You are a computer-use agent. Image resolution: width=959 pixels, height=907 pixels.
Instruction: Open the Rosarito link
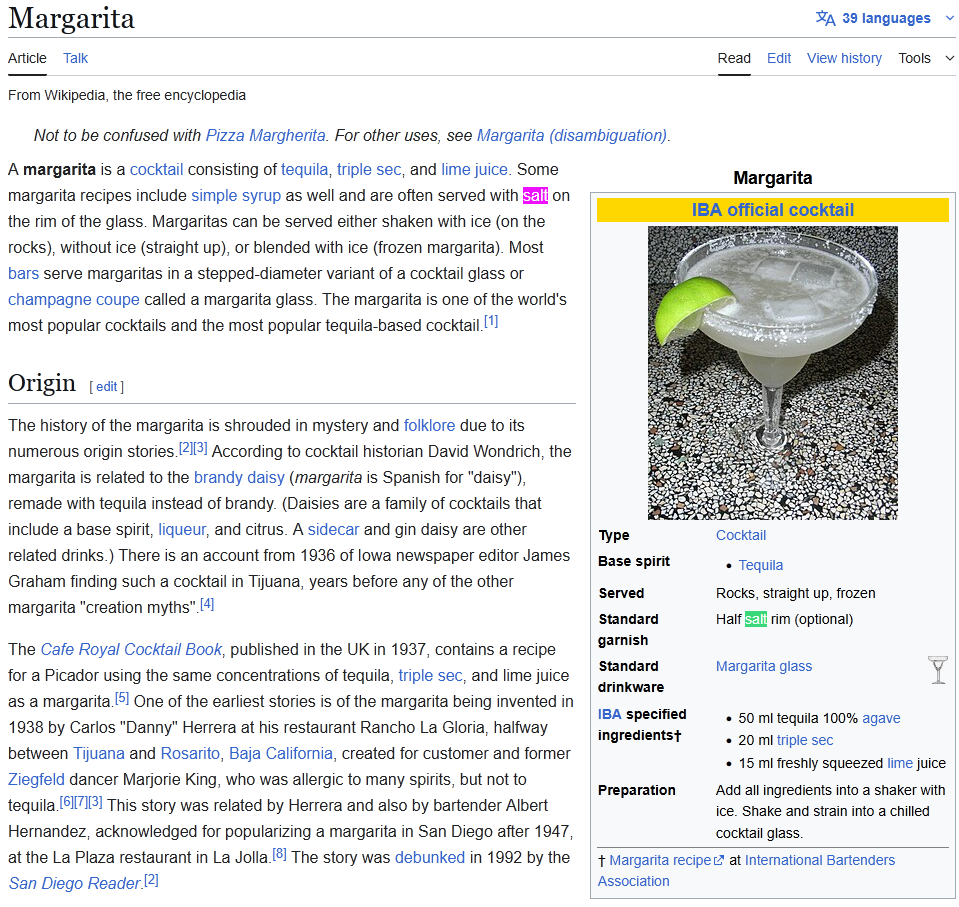190,753
